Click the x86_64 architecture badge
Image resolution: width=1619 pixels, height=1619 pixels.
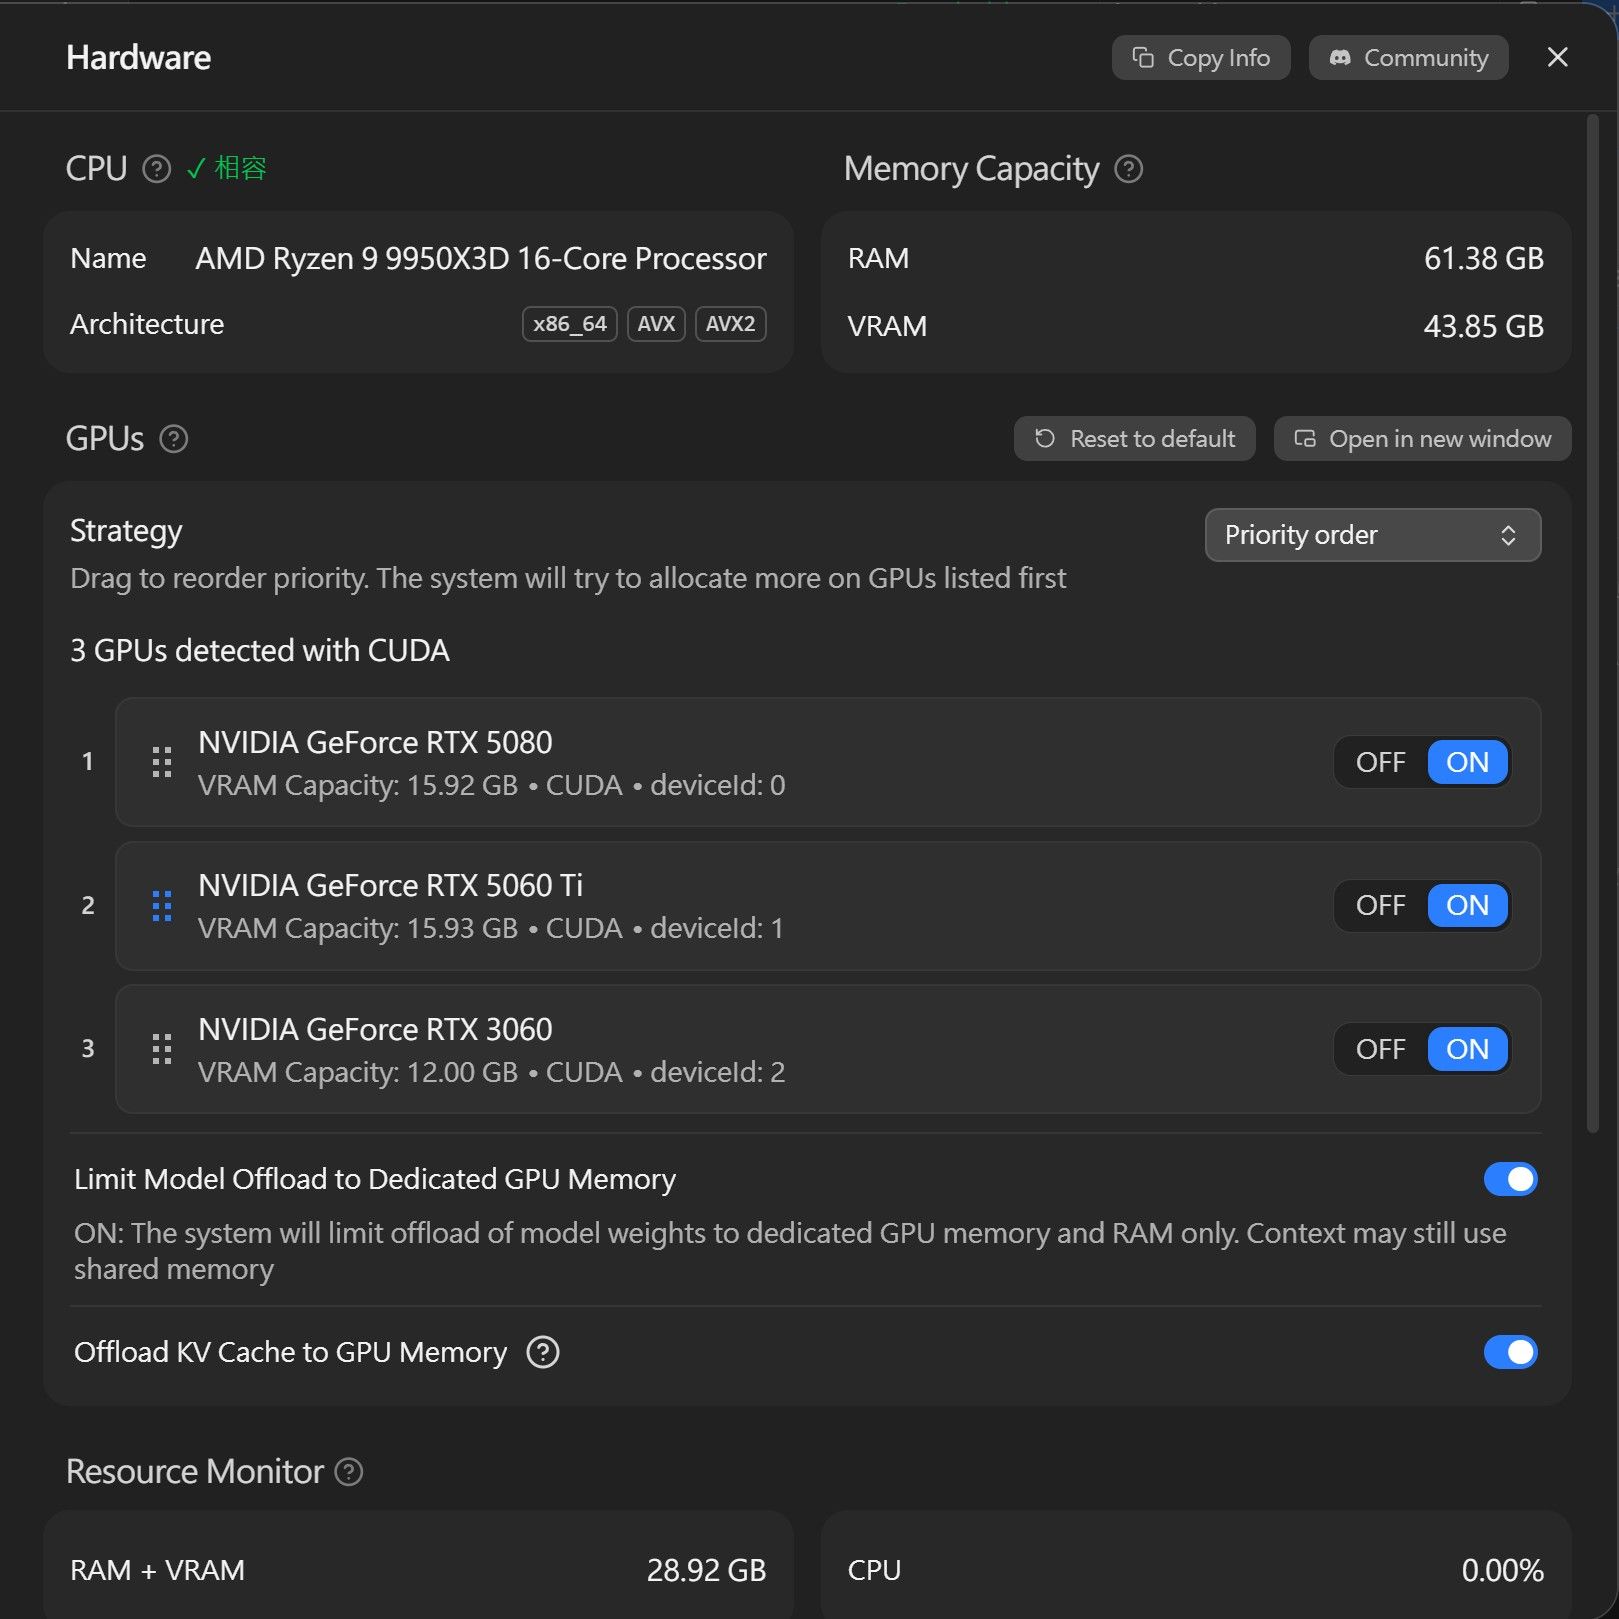click(570, 324)
